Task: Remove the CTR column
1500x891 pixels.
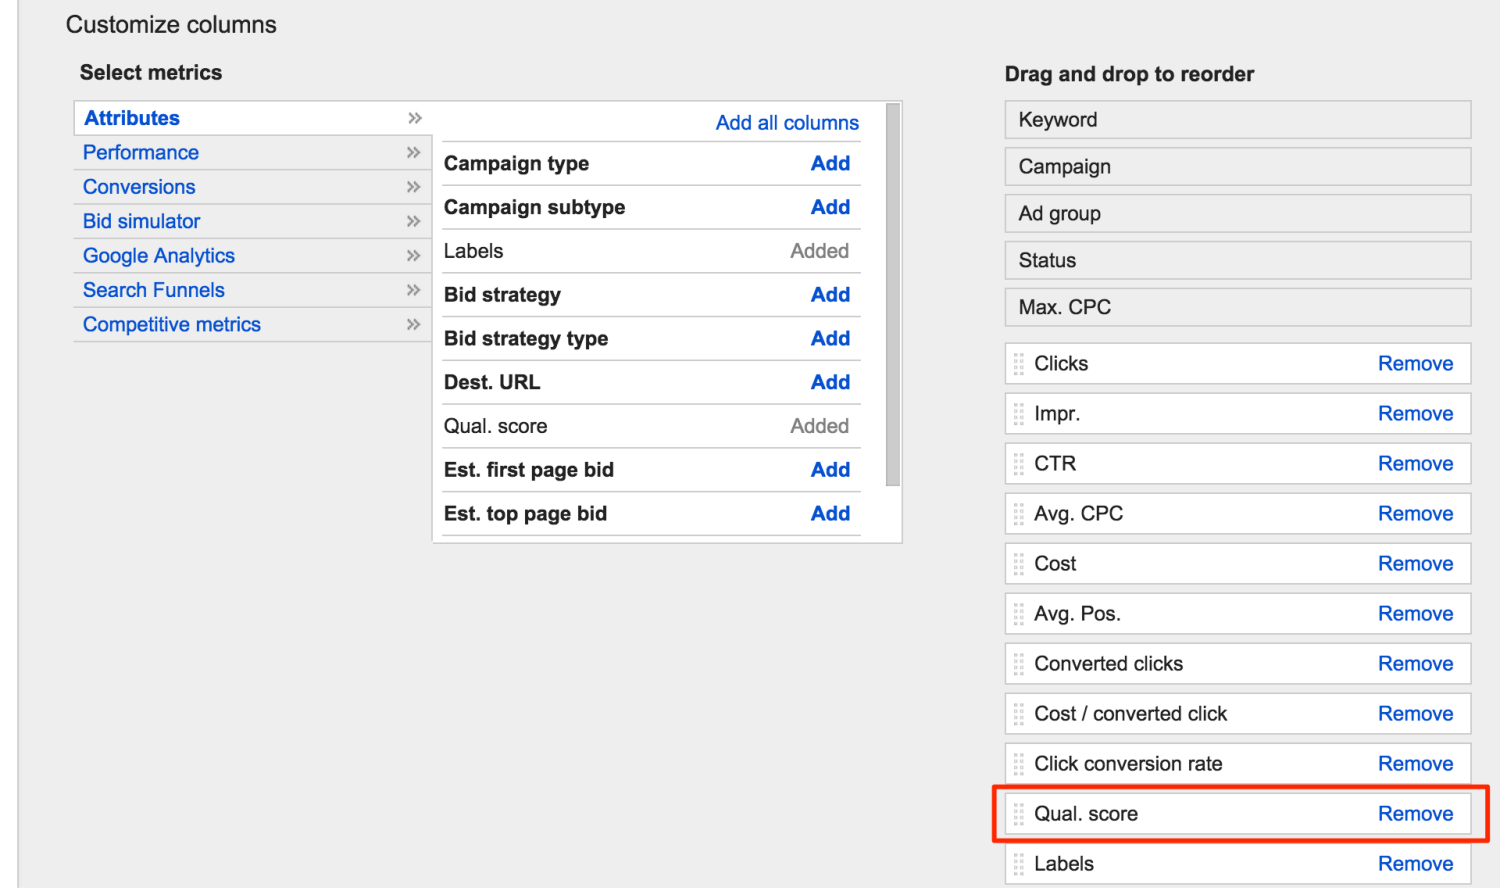Action: (x=1415, y=464)
